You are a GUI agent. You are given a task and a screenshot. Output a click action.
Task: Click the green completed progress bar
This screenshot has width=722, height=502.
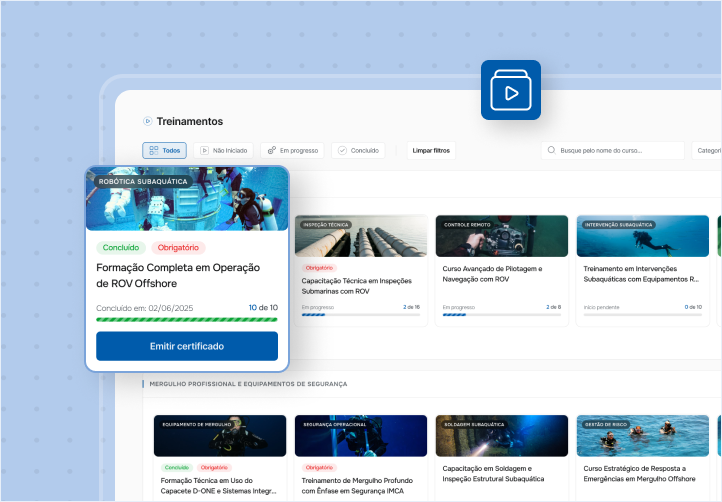(x=187, y=320)
